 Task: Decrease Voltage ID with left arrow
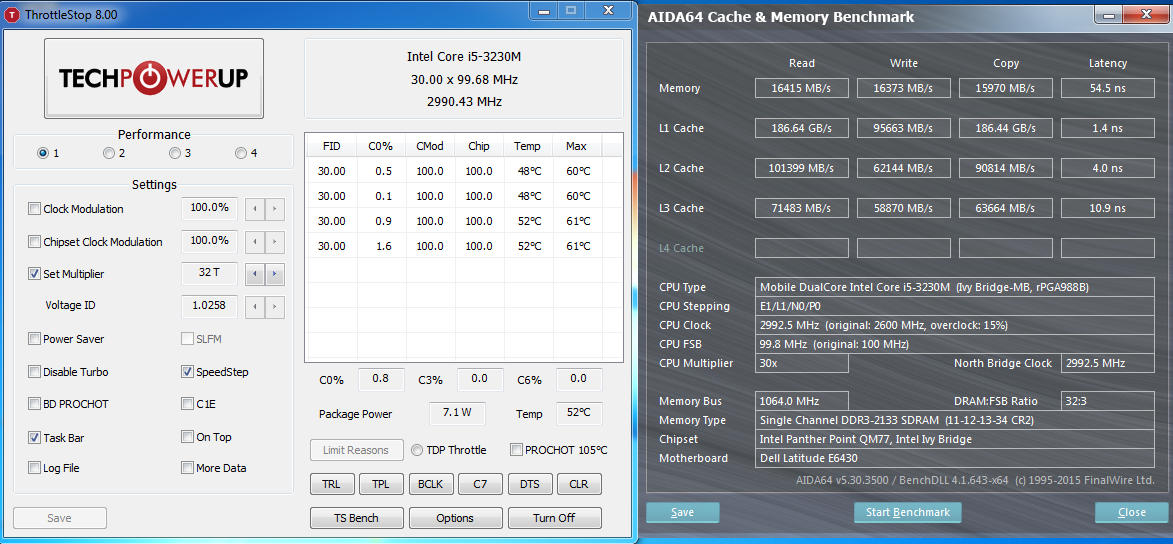[256, 306]
